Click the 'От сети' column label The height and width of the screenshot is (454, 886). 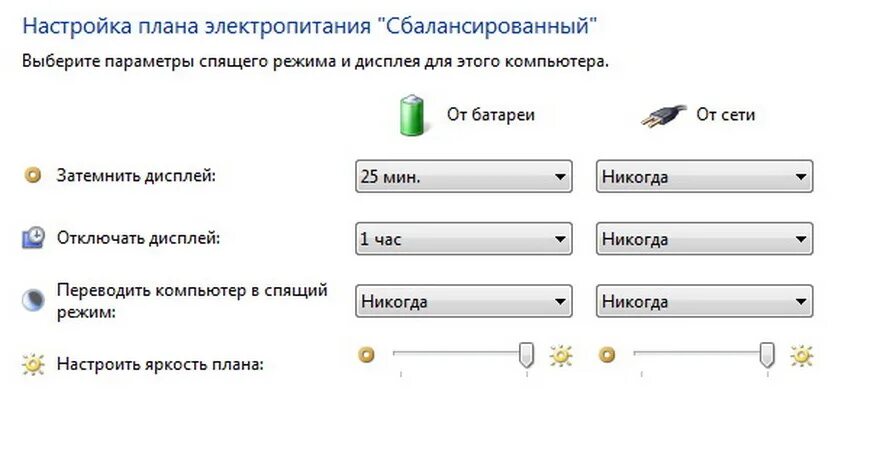coord(725,115)
